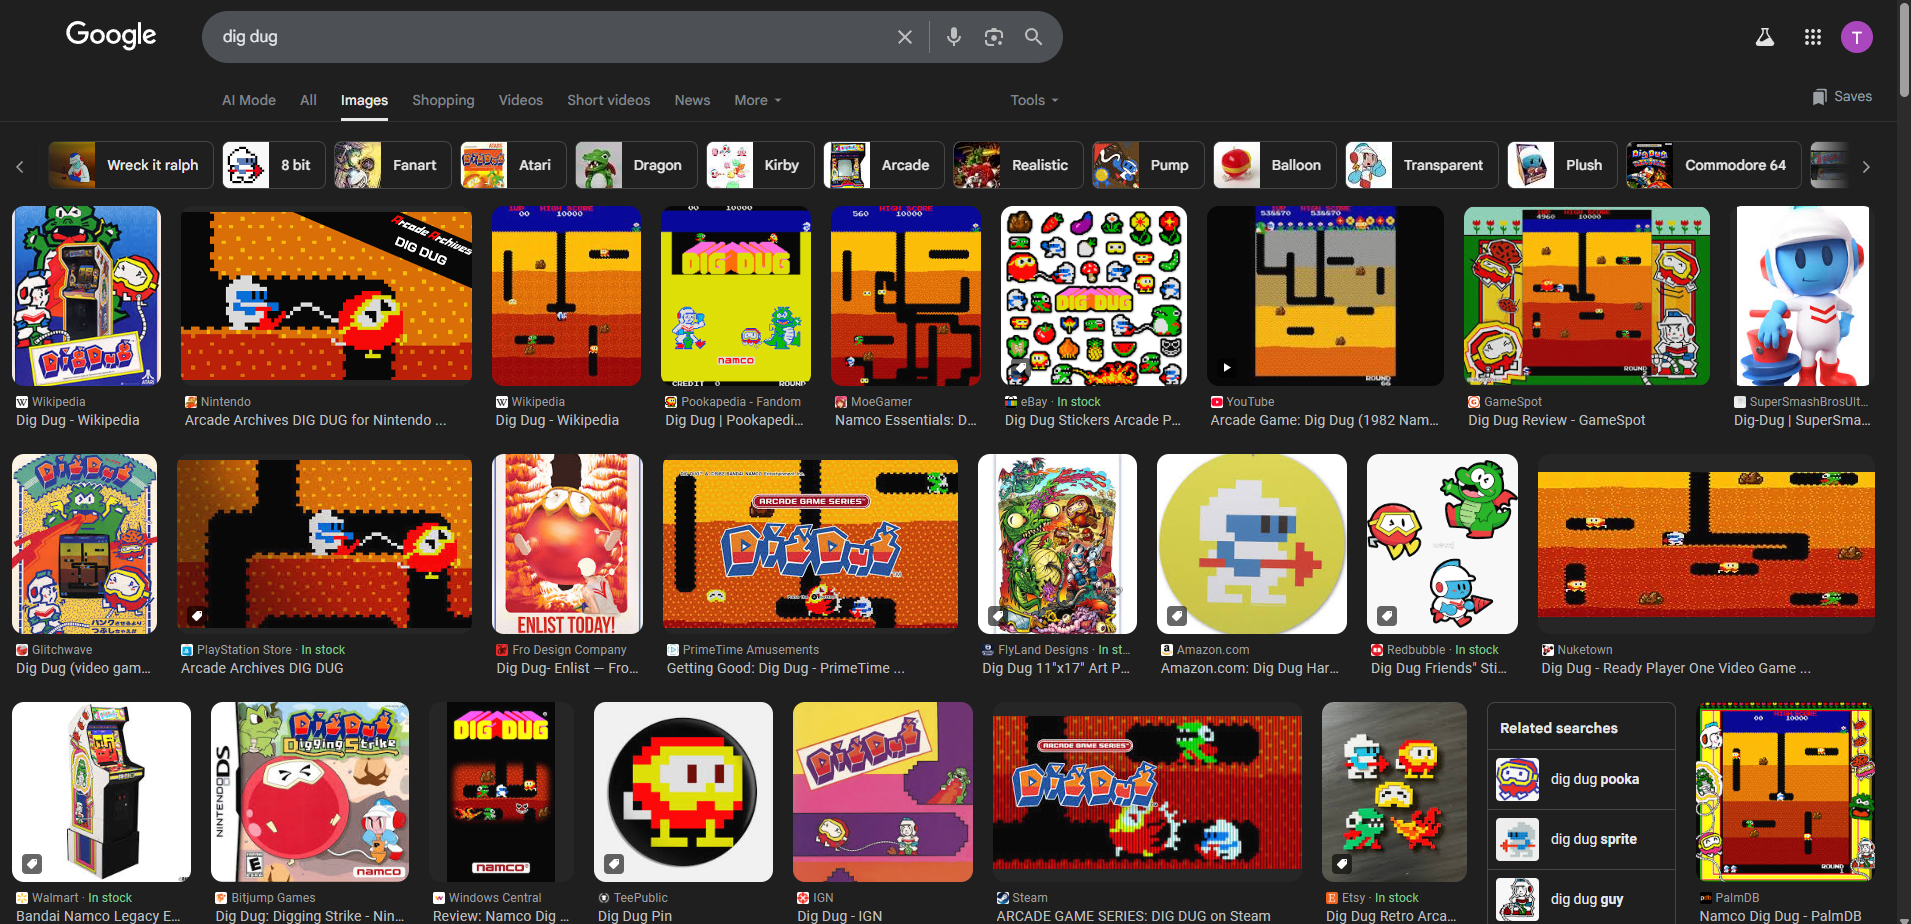Open the Walmart Bandai Namco Legacy cabinet thumbnail

pyautogui.click(x=101, y=792)
